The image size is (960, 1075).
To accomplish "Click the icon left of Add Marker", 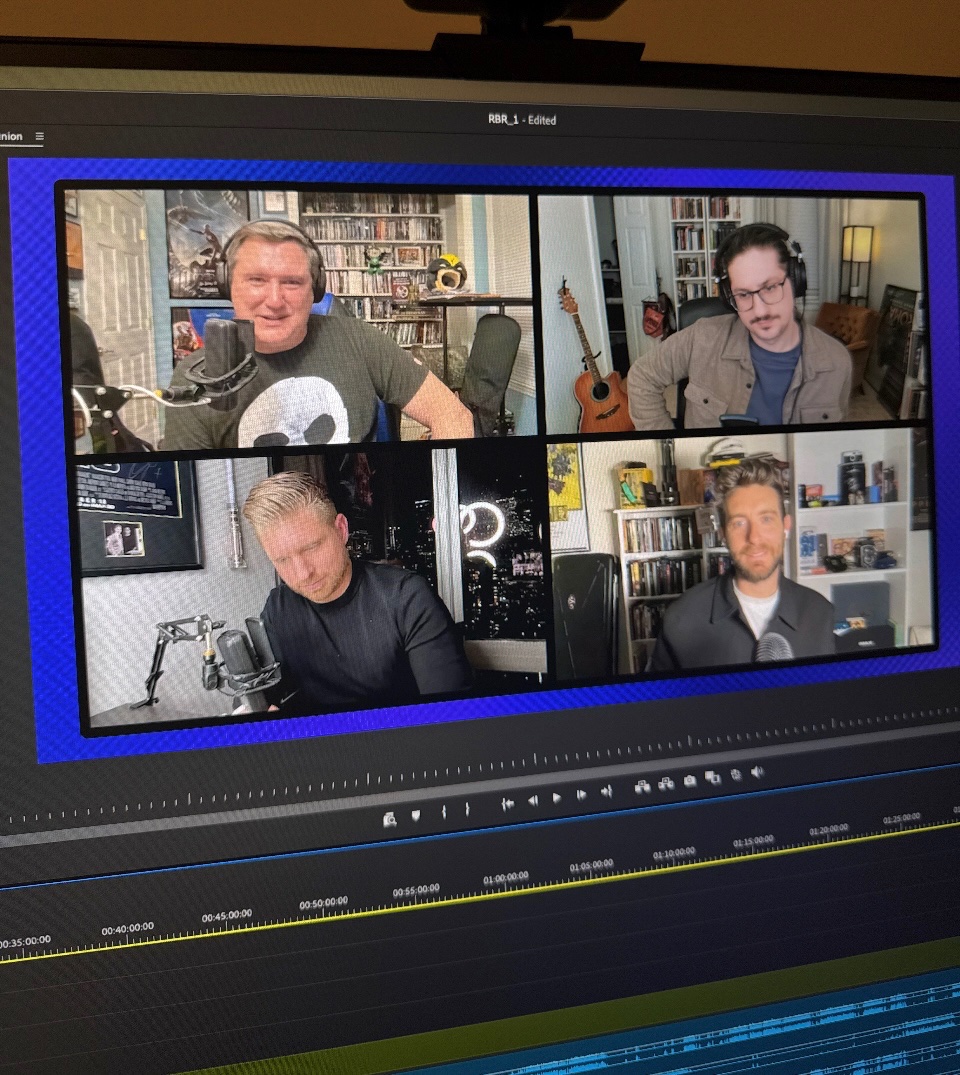I will pyautogui.click(x=389, y=819).
